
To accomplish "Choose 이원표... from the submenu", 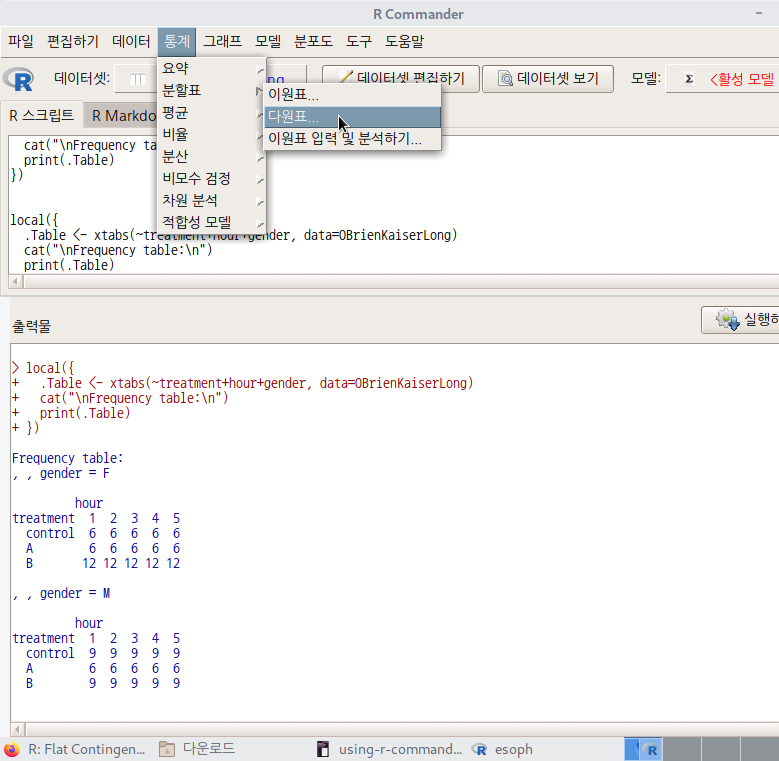I will click(x=352, y=94).
